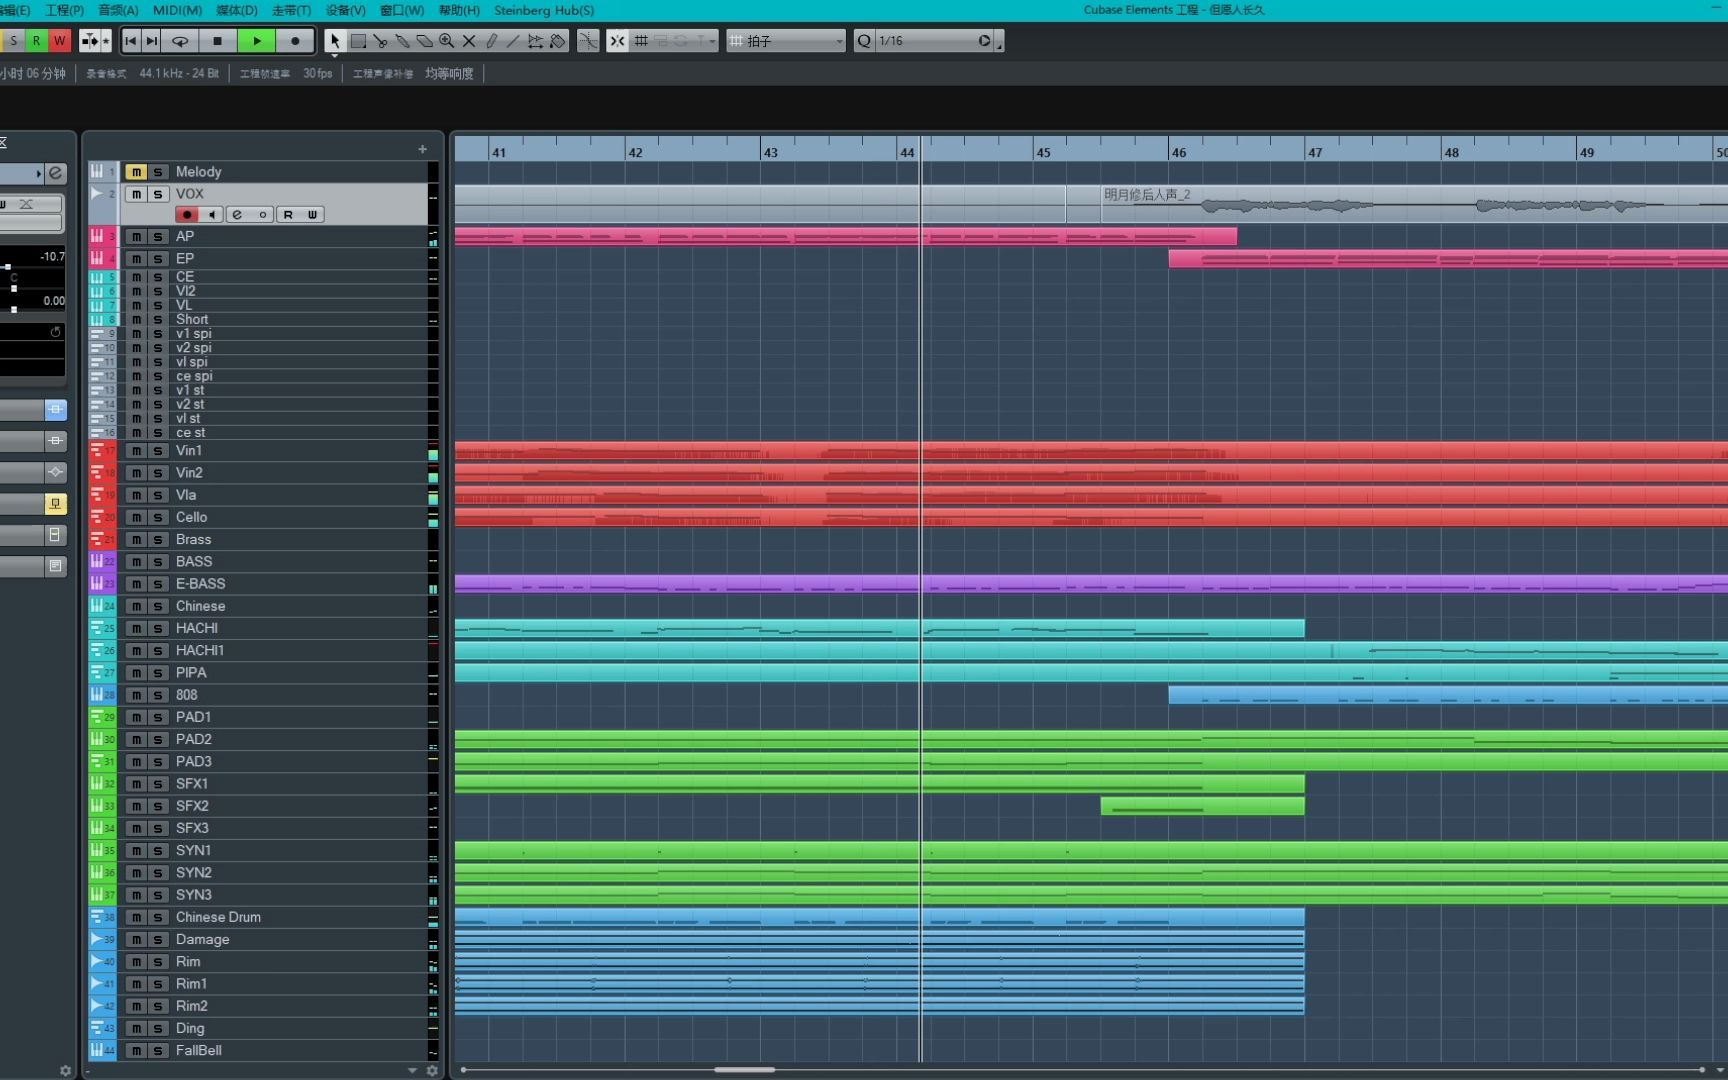Toggle Snap to Zero Crossing
Screen dimensions: 1728x1080
tap(588, 41)
